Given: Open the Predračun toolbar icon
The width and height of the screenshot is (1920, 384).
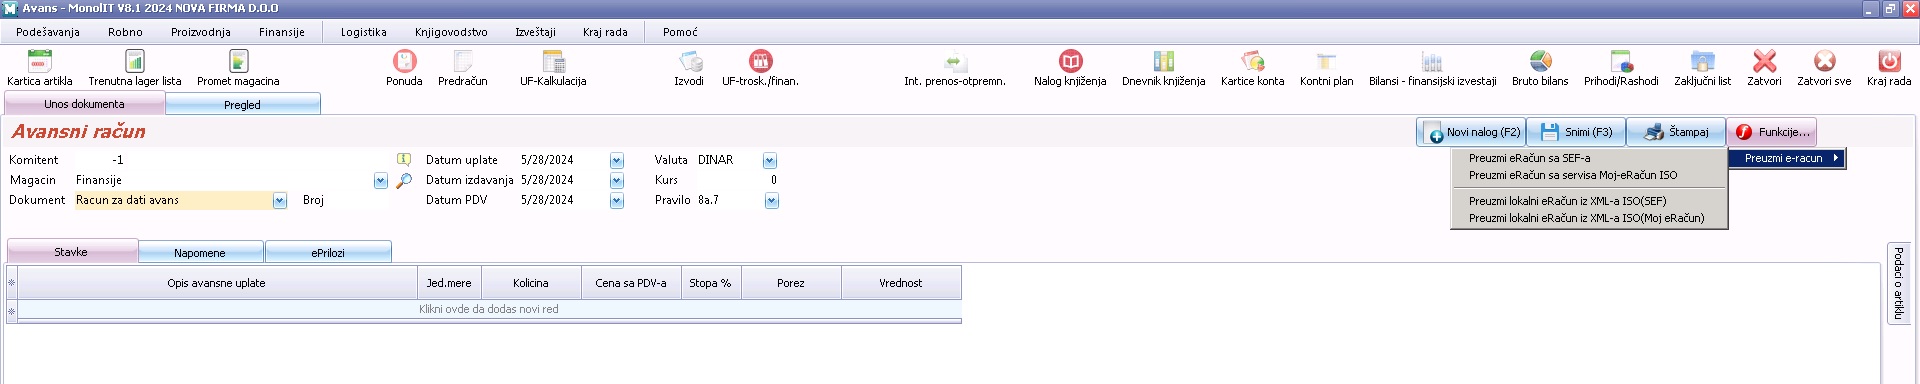Looking at the screenshot, I should tap(463, 62).
